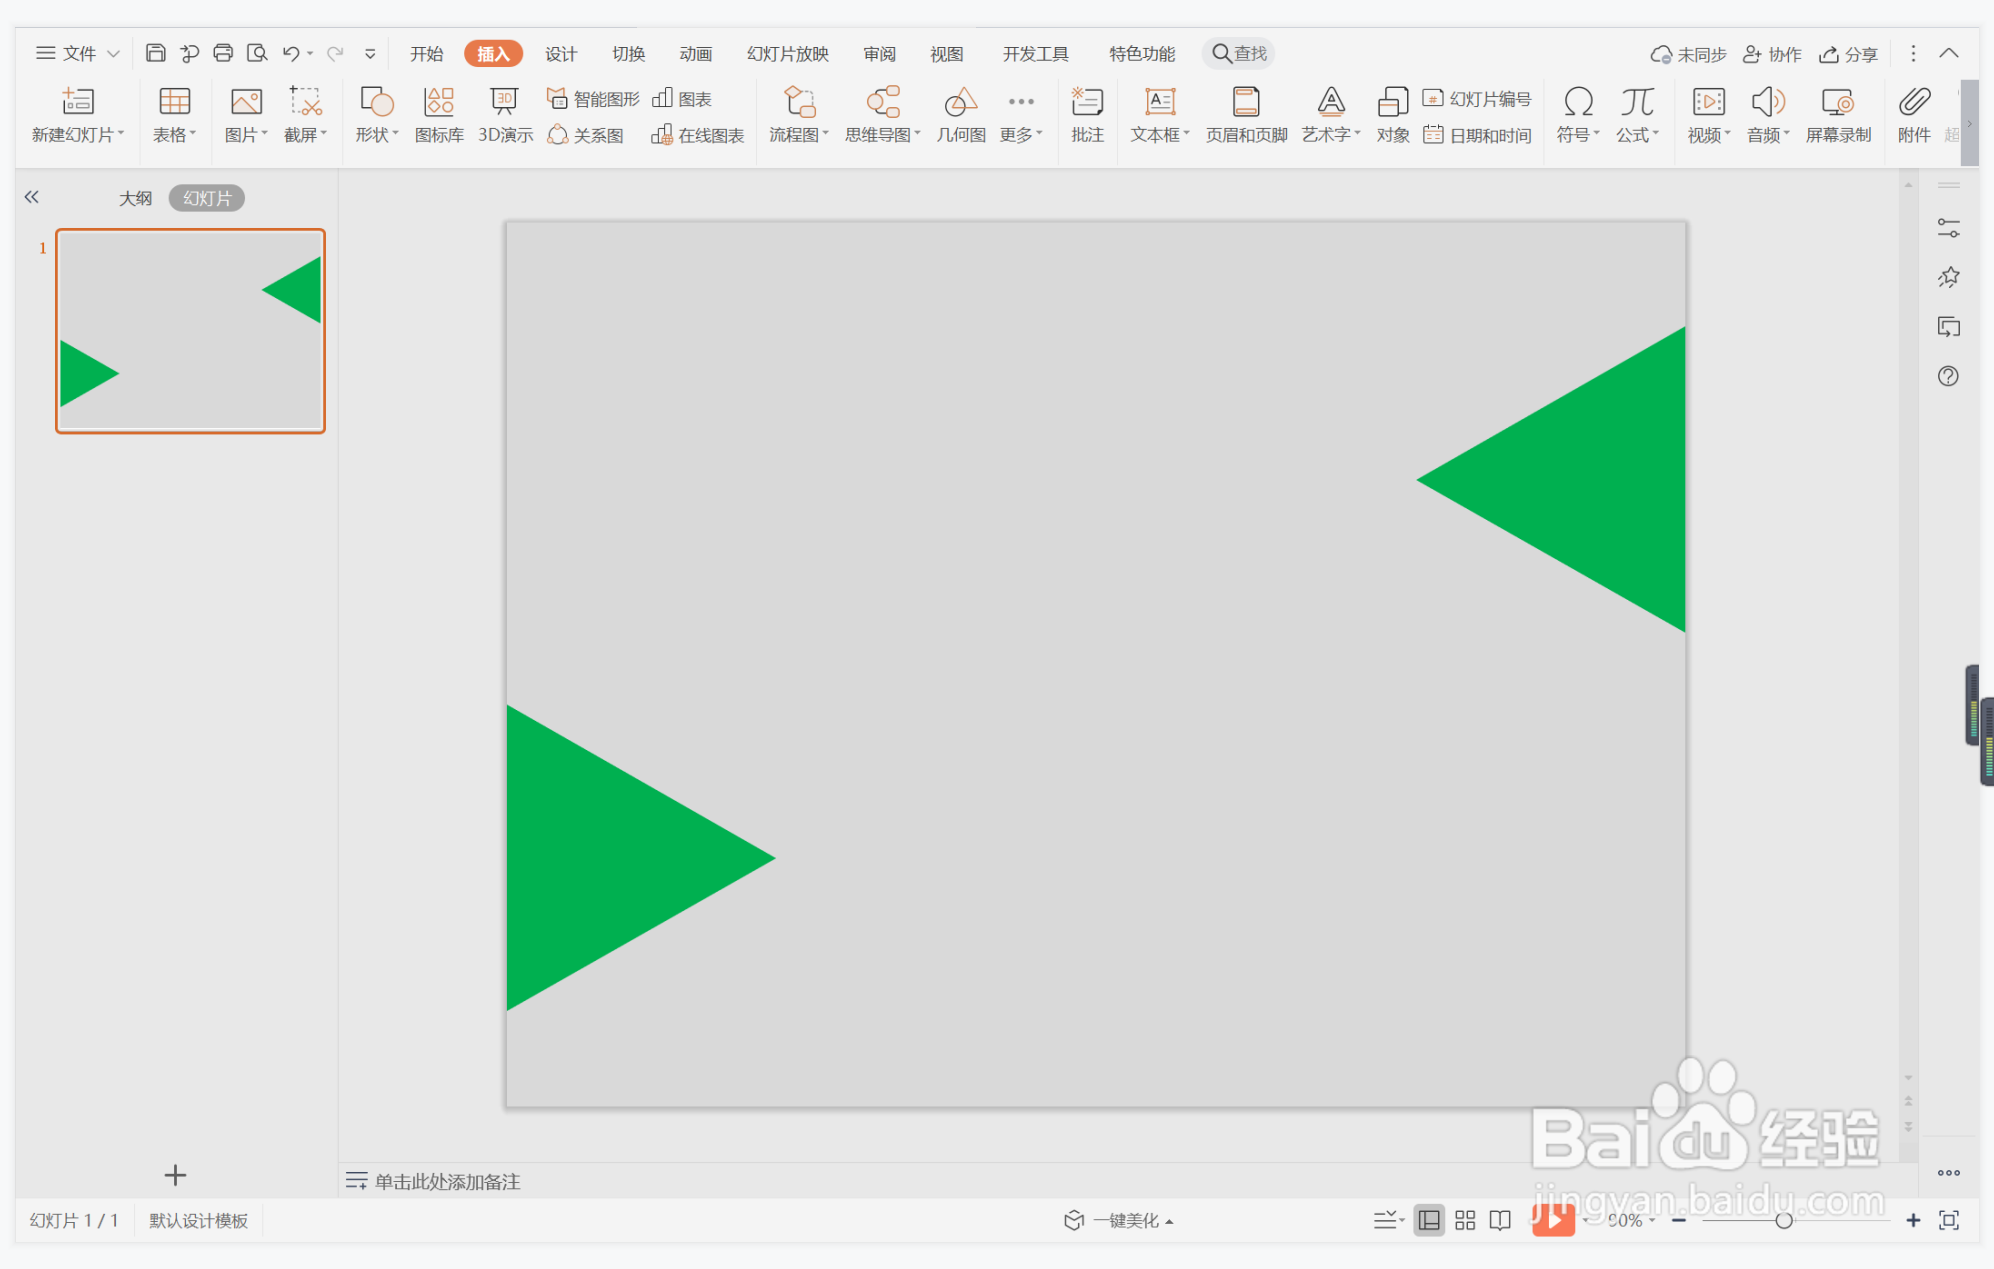Open the 文本框 text box dropdown
This screenshot has width=1994, height=1269.
pos(1160,134)
